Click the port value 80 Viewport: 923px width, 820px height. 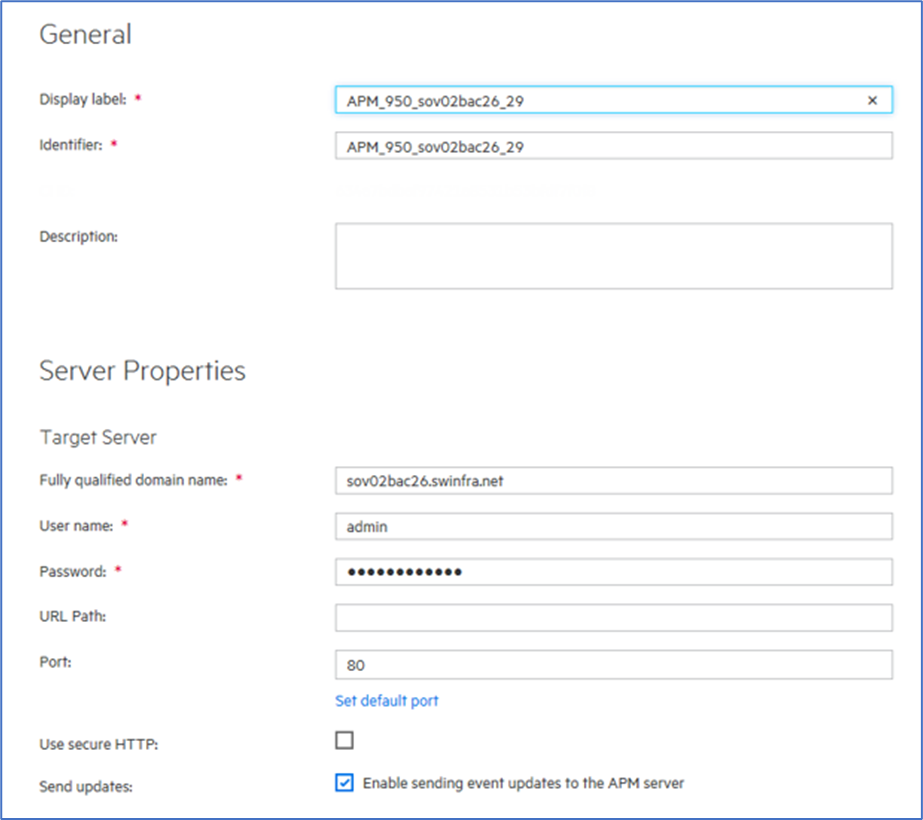355,664
